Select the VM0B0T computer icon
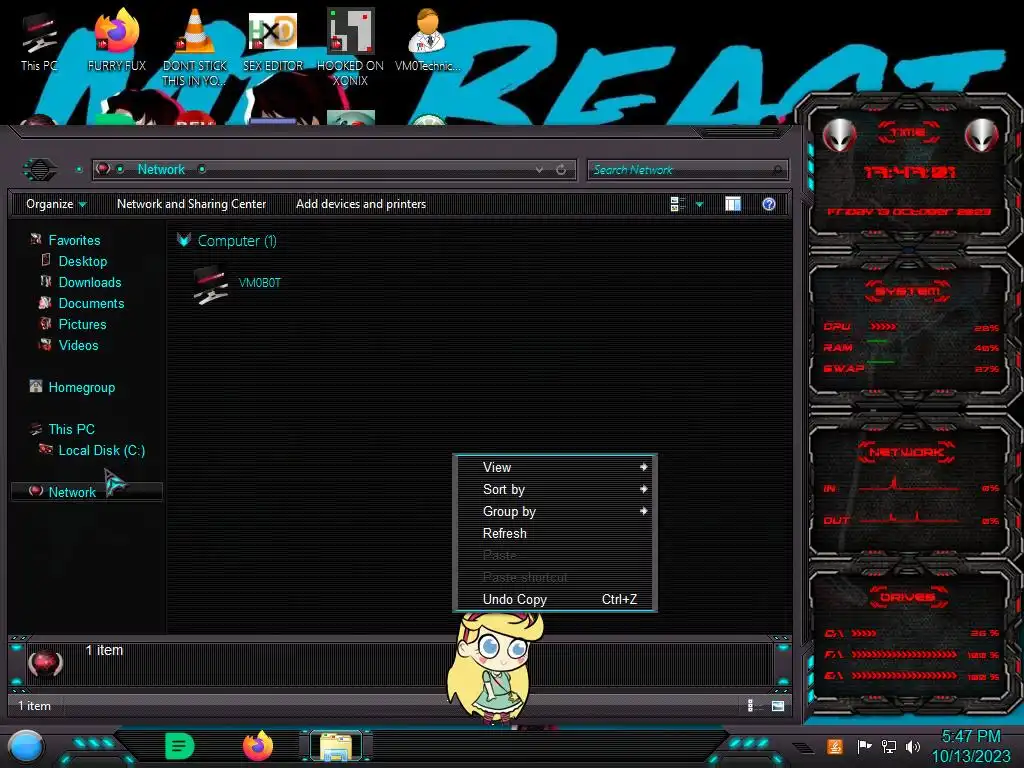Screen dimensions: 1024x768 coord(210,285)
